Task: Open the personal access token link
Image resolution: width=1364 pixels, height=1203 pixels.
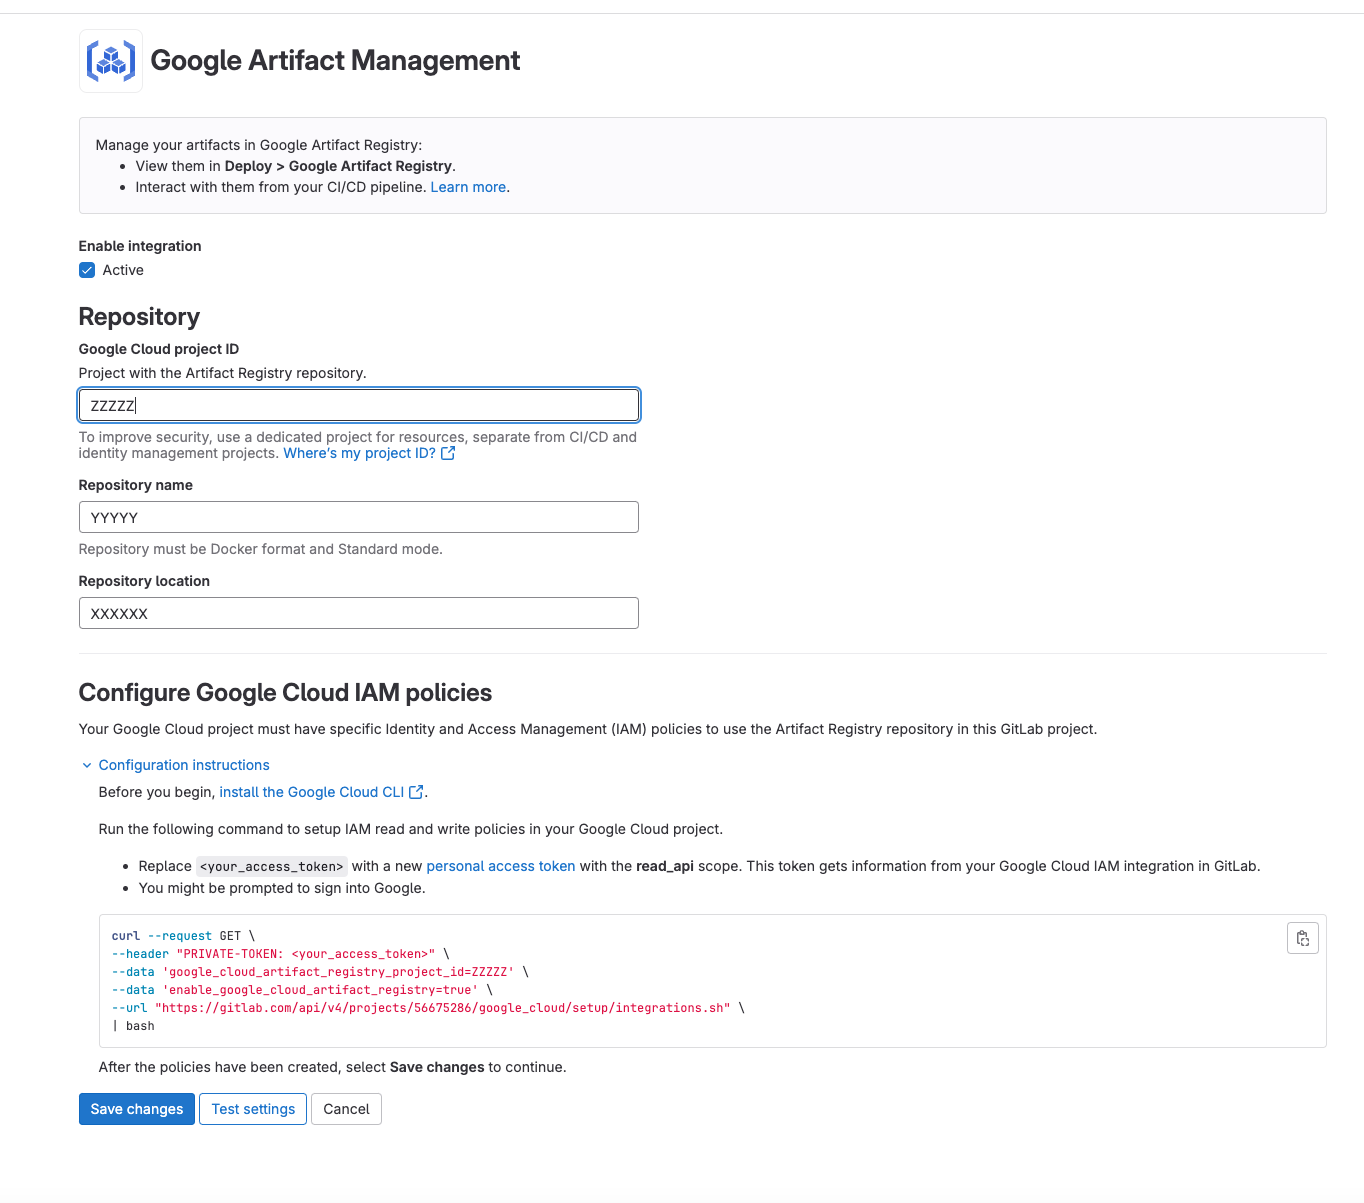Action: click(500, 866)
